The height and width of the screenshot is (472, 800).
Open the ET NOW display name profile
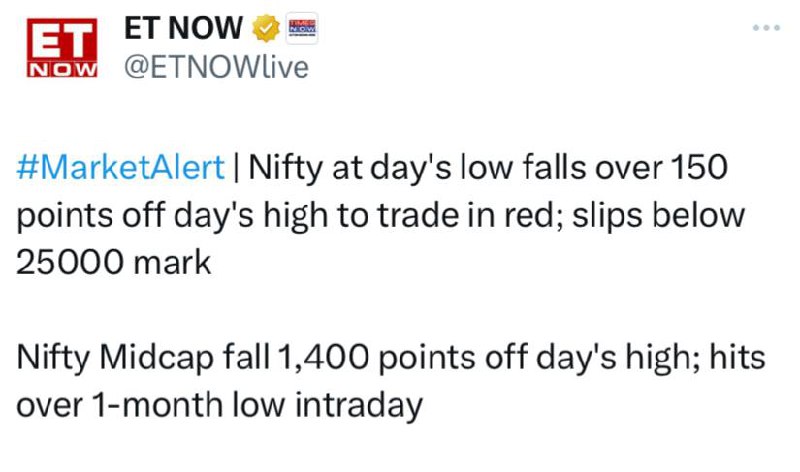tap(184, 28)
